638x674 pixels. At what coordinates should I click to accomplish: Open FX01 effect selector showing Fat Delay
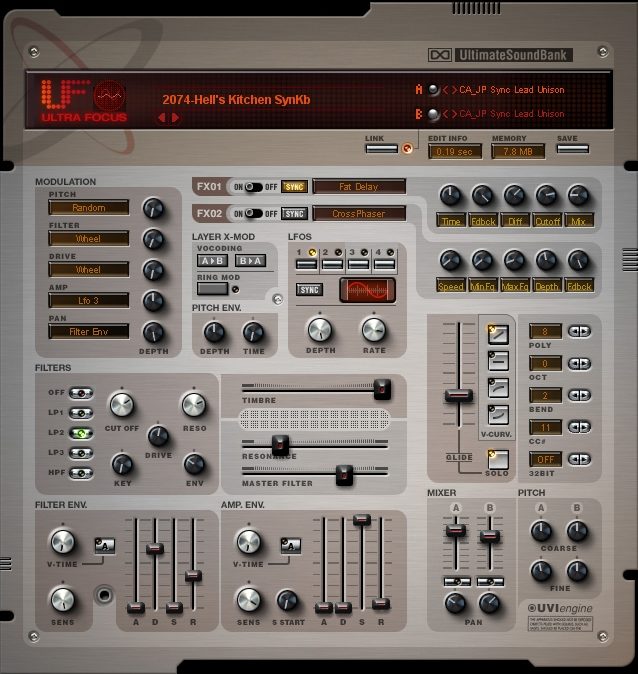point(359,187)
